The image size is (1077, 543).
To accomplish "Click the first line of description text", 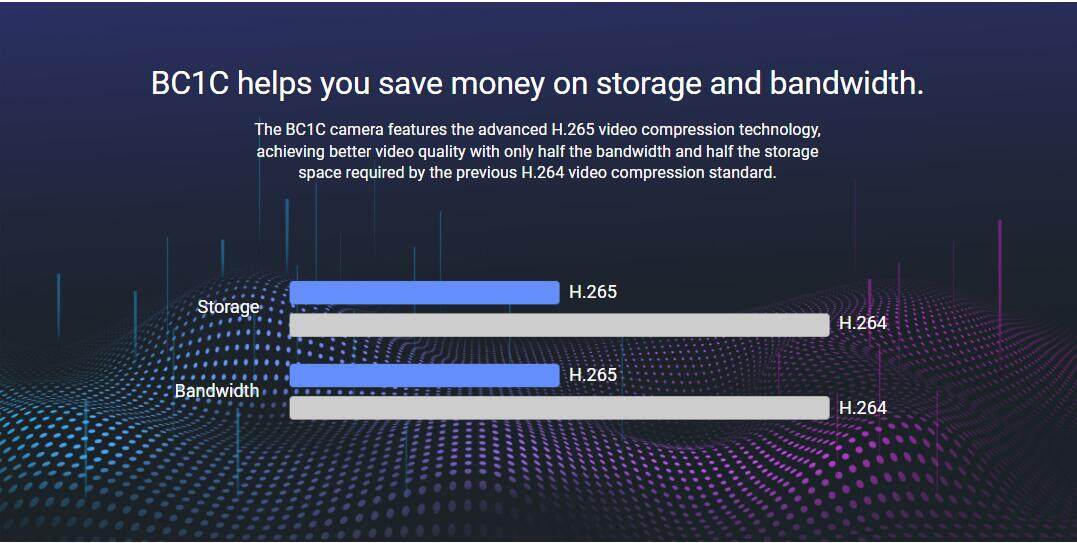I will (537, 129).
